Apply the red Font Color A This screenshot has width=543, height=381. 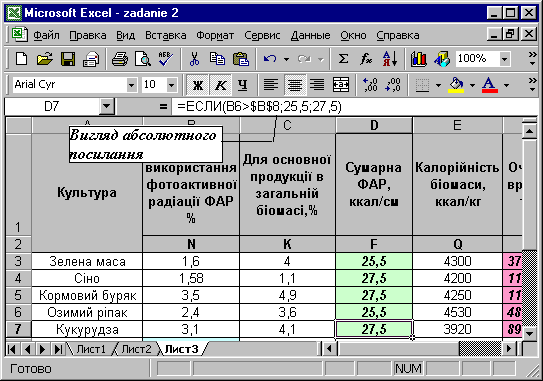click(x=490, y=85)
